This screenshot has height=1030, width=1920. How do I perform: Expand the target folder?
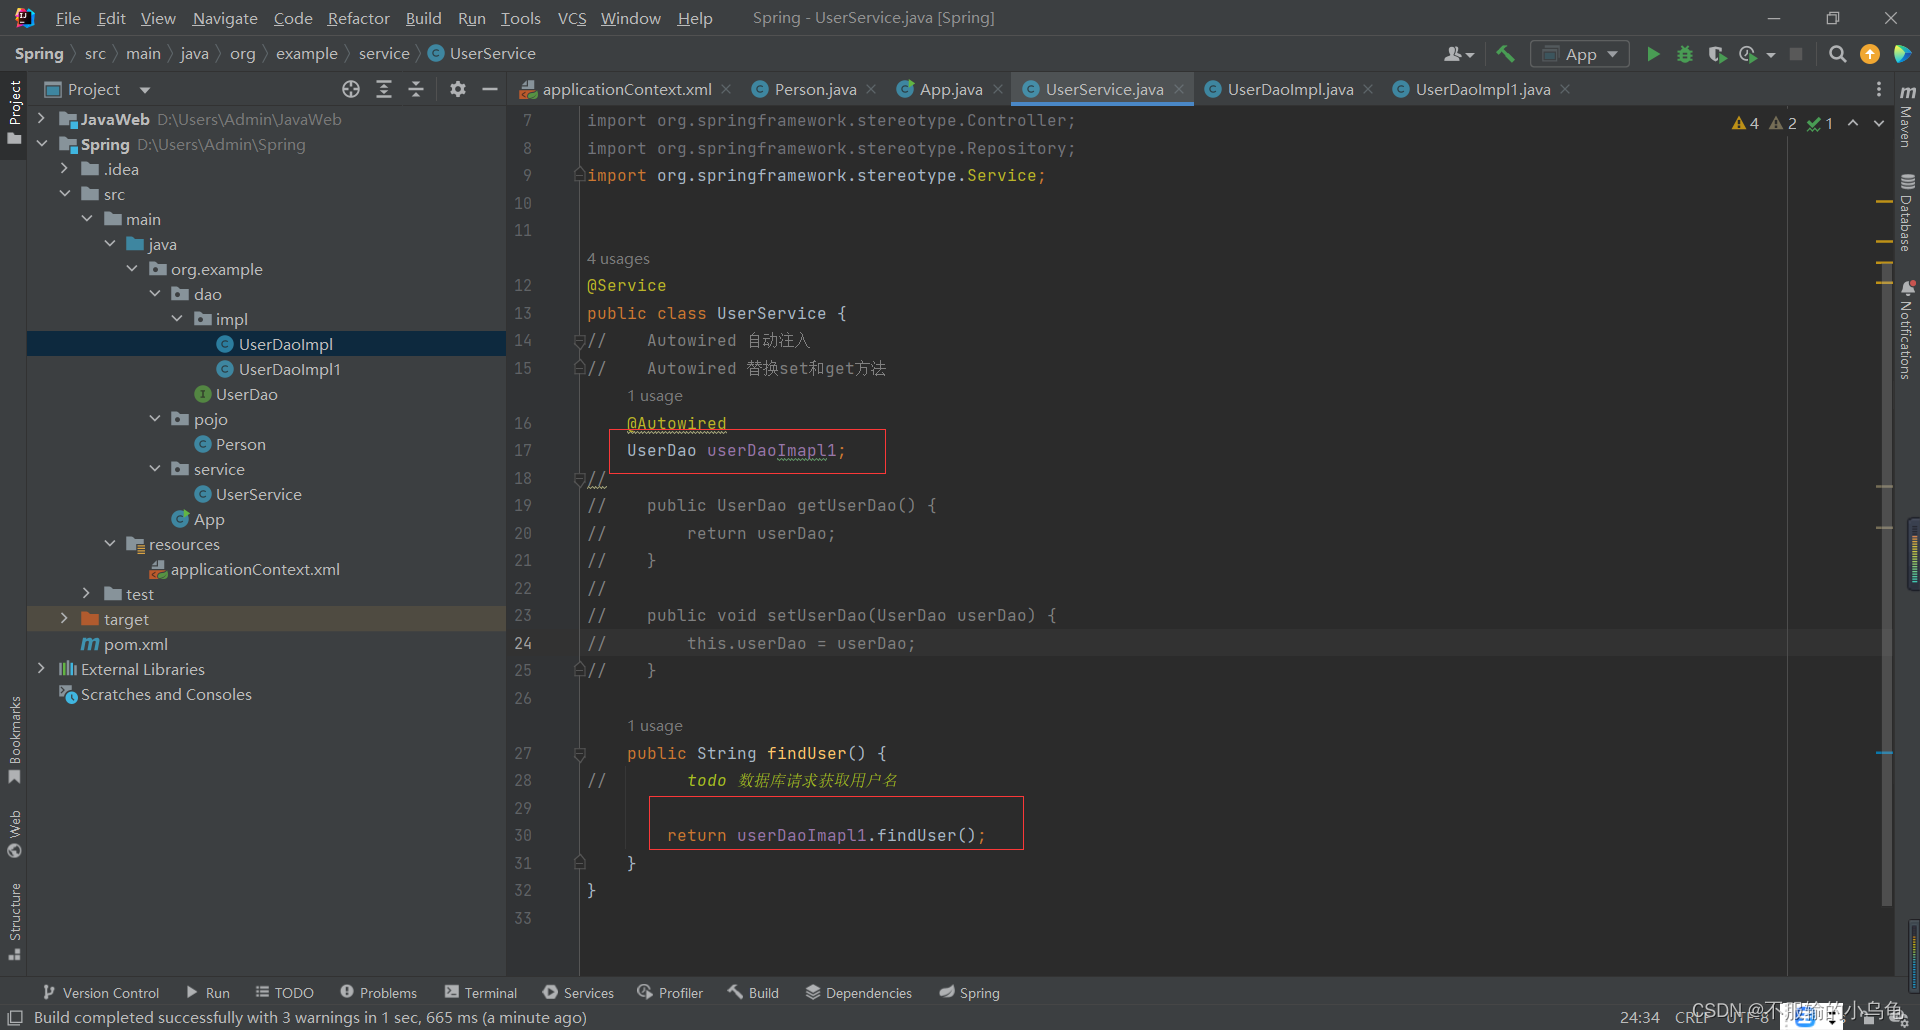65,619
